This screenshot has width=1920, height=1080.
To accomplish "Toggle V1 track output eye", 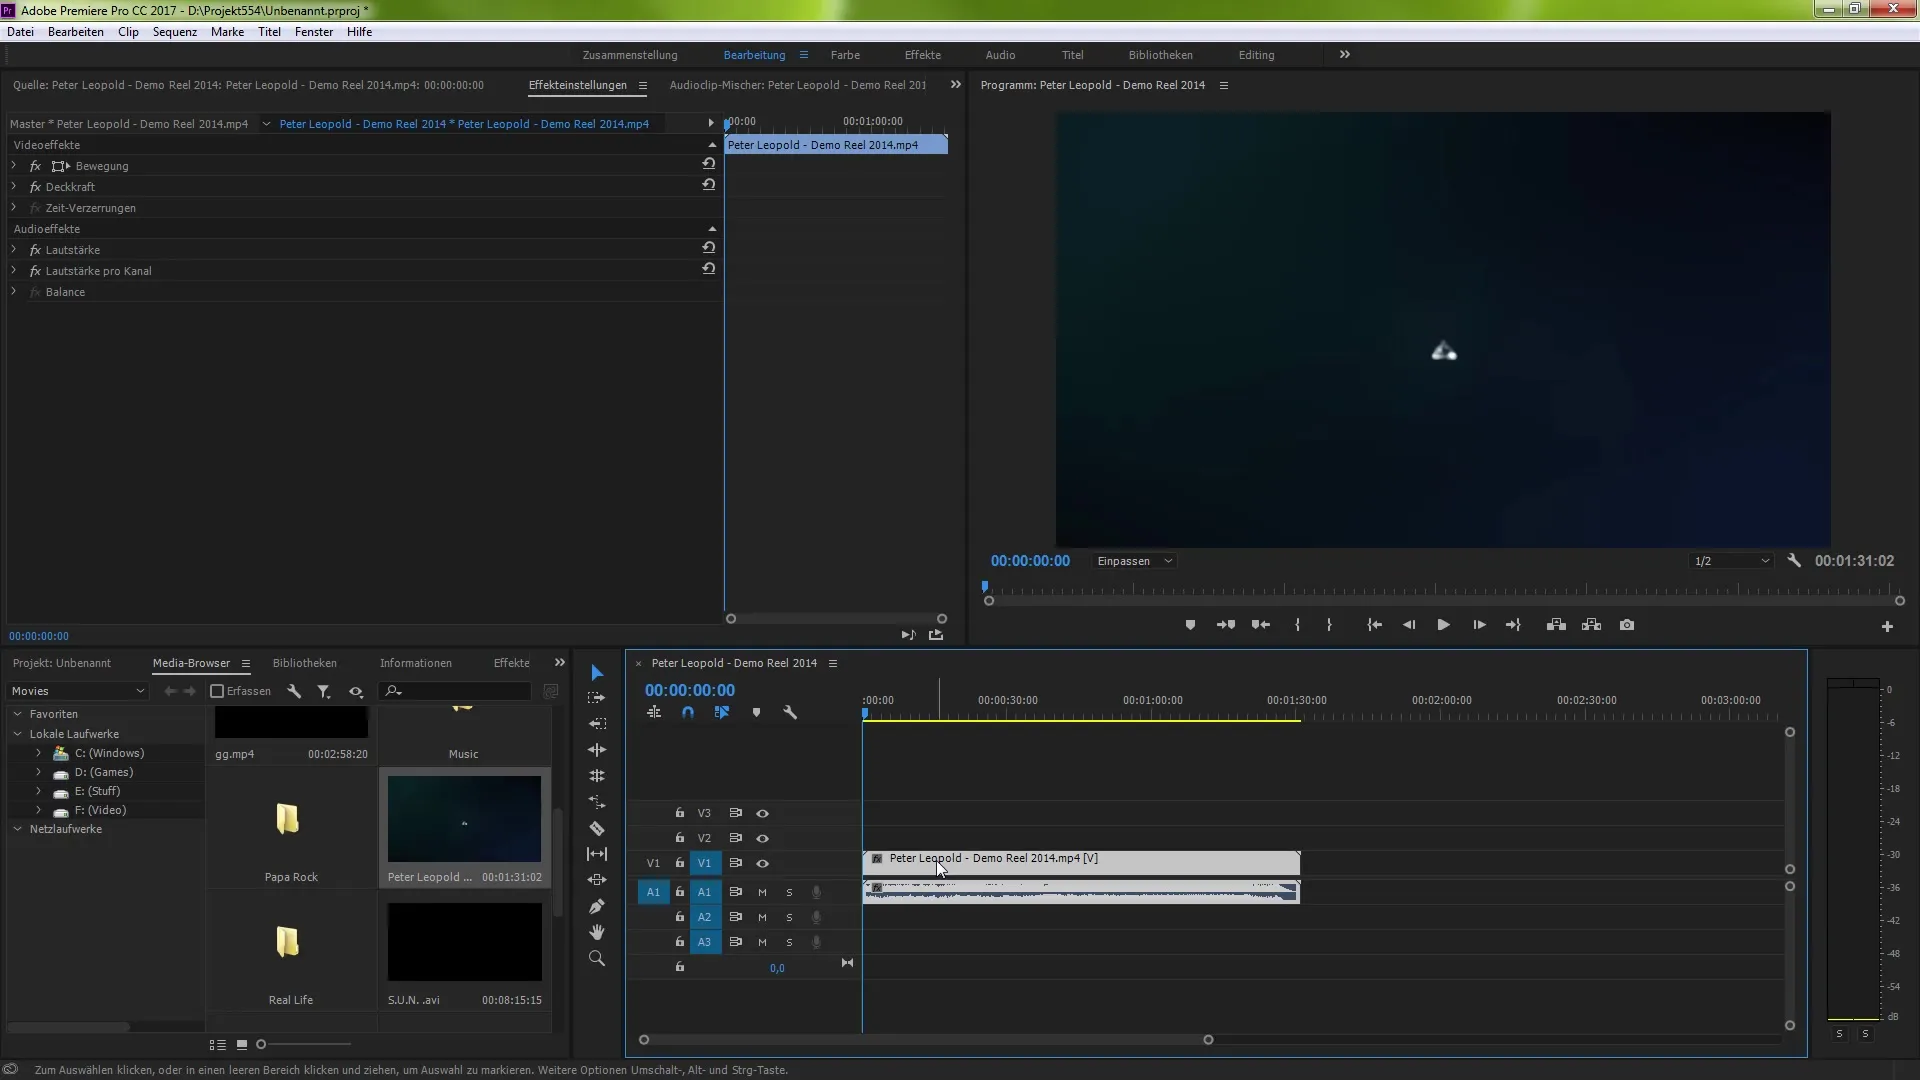I will coord(762,864).
